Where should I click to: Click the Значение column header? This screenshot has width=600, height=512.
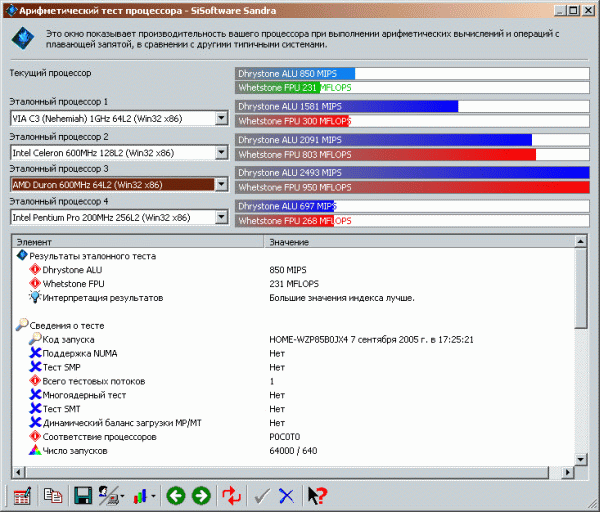[419, 242]
